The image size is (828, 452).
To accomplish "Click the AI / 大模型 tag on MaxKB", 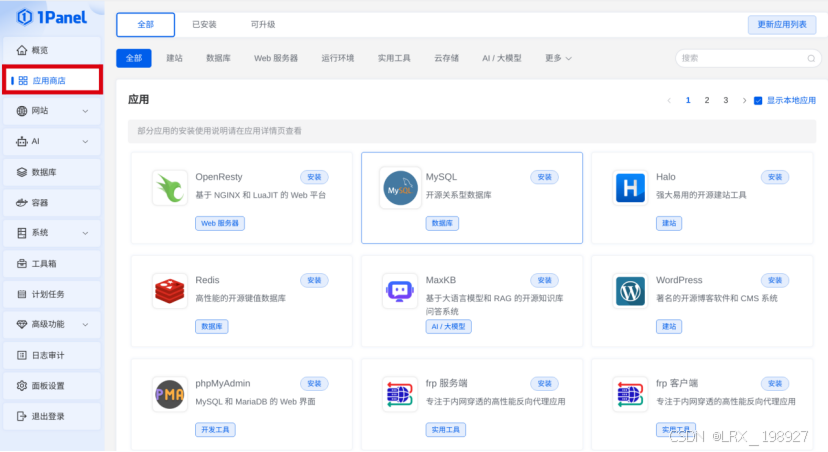I will click(448, 327).
